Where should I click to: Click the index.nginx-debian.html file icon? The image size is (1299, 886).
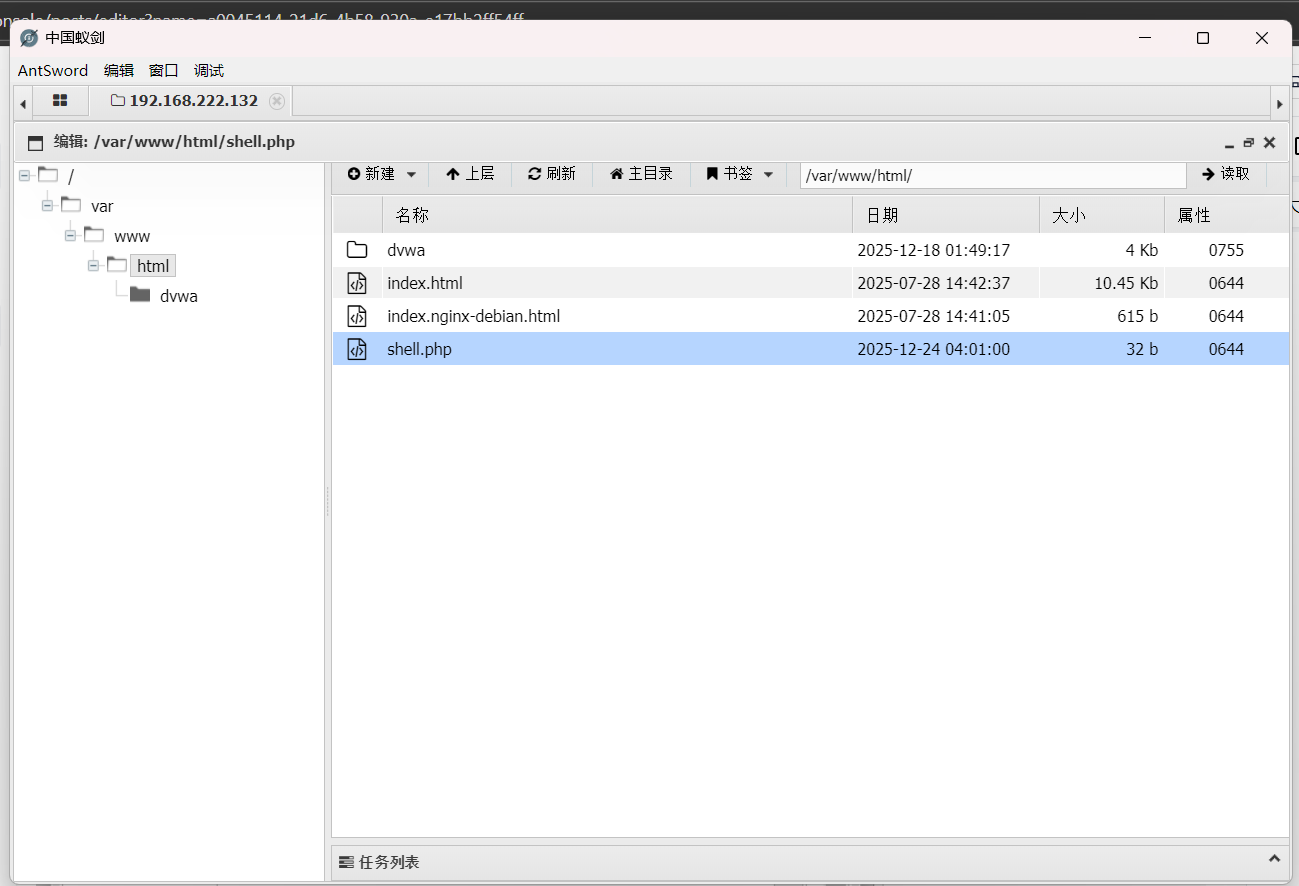click(x=357, y=316)
